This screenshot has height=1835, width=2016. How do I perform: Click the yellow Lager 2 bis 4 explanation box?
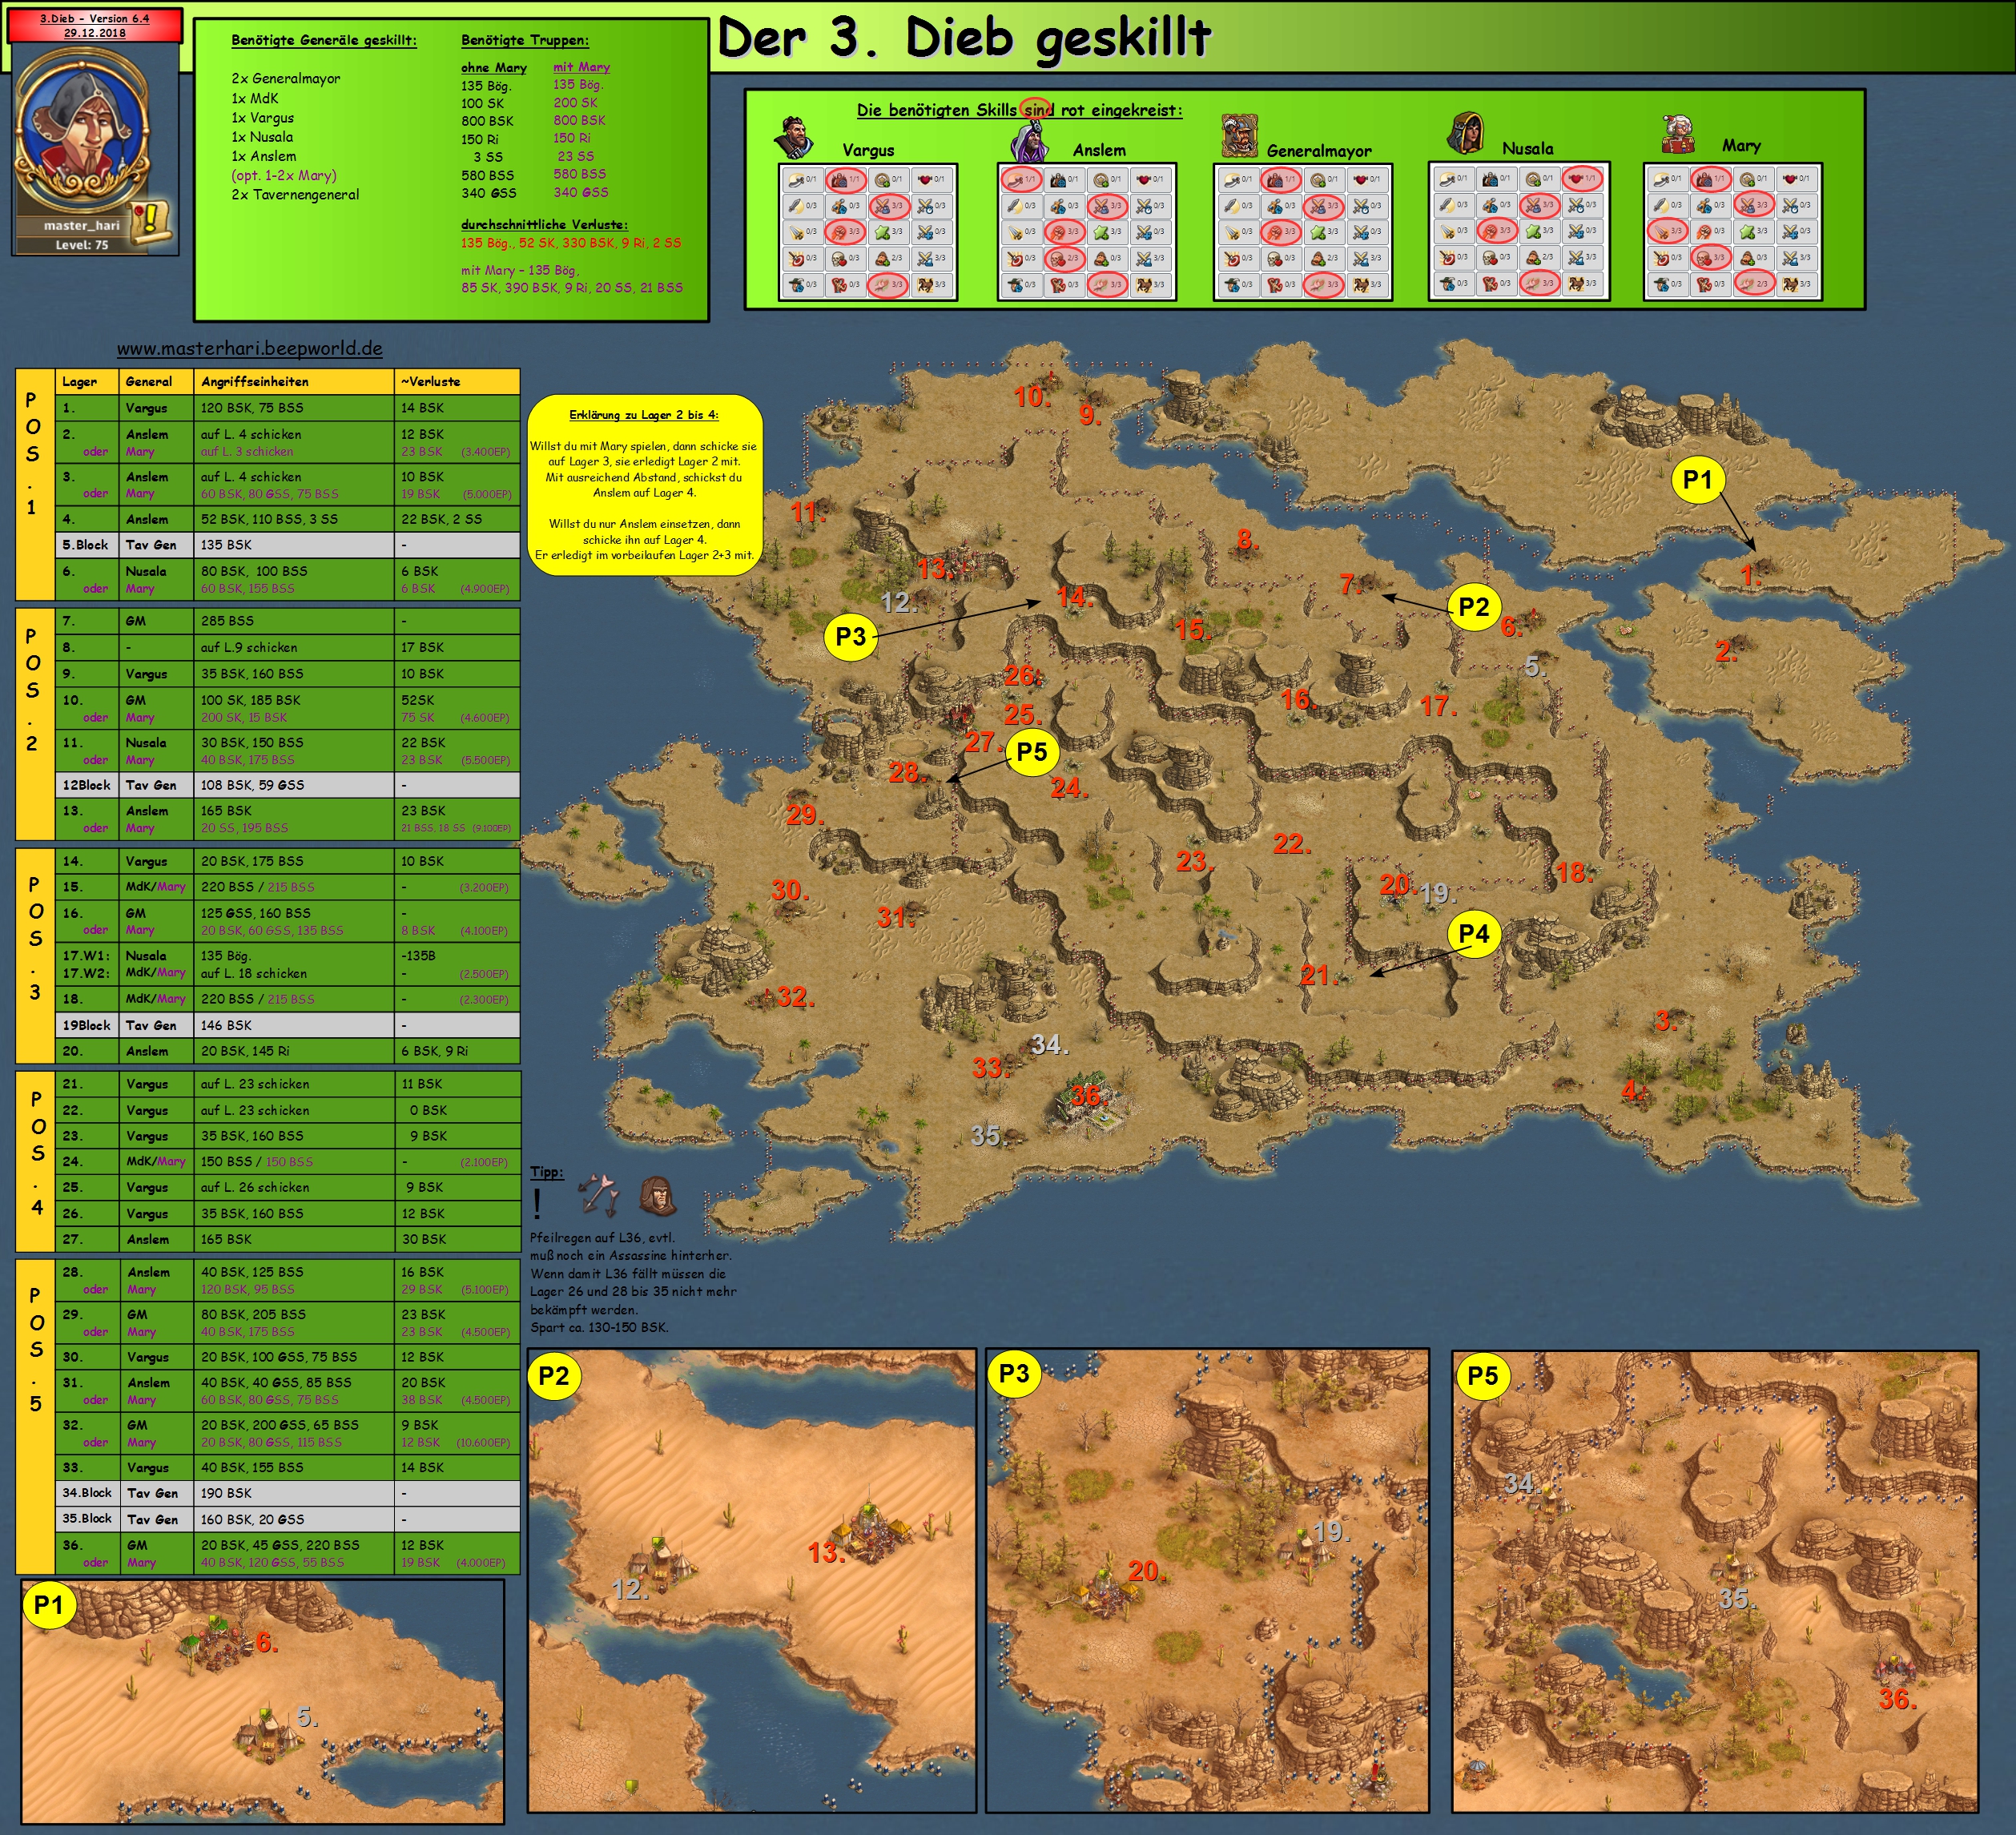pyautogui.click(x=644, y=485)
